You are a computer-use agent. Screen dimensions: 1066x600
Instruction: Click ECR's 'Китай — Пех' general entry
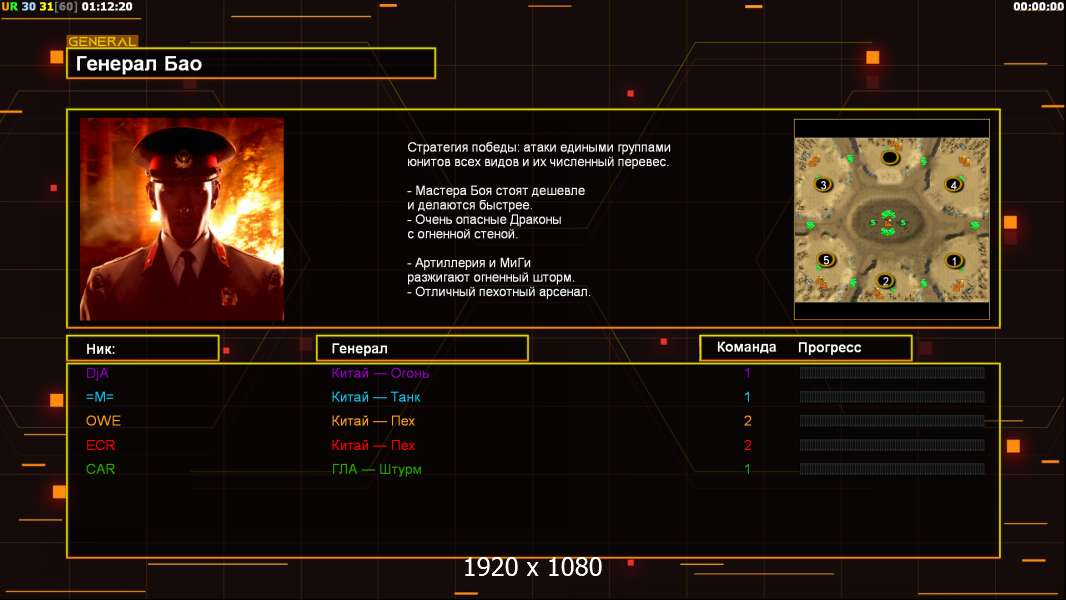click(x=373, y=445)
